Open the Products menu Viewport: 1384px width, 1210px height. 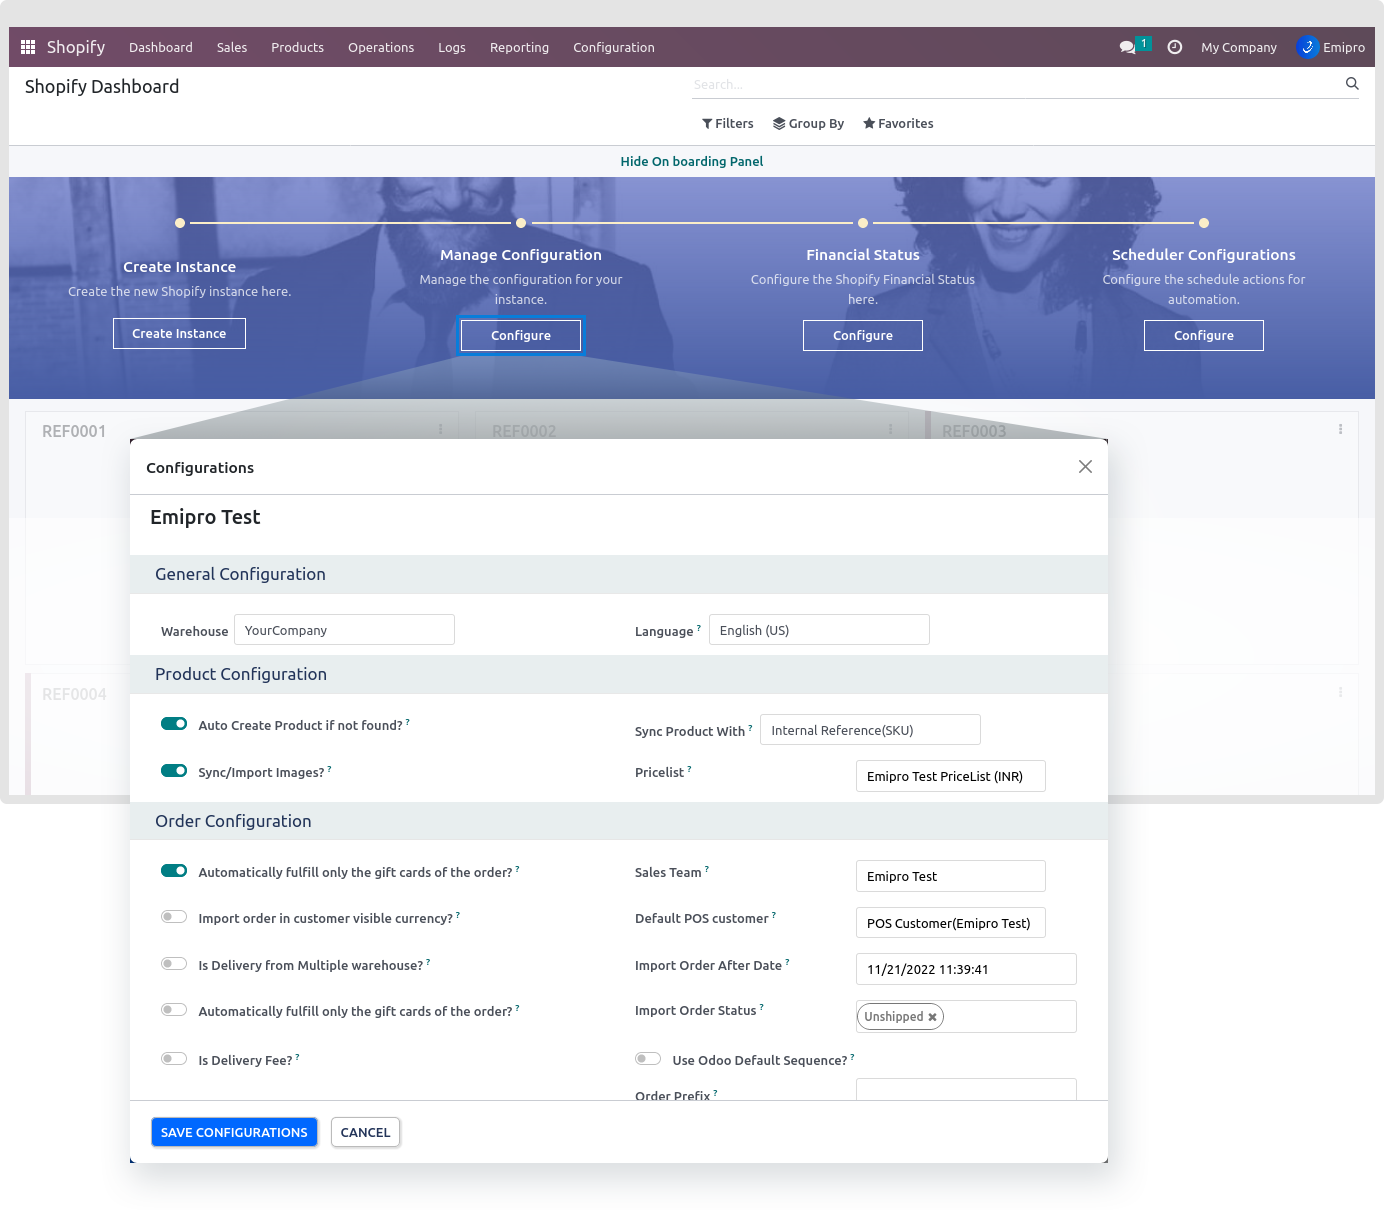297,47
